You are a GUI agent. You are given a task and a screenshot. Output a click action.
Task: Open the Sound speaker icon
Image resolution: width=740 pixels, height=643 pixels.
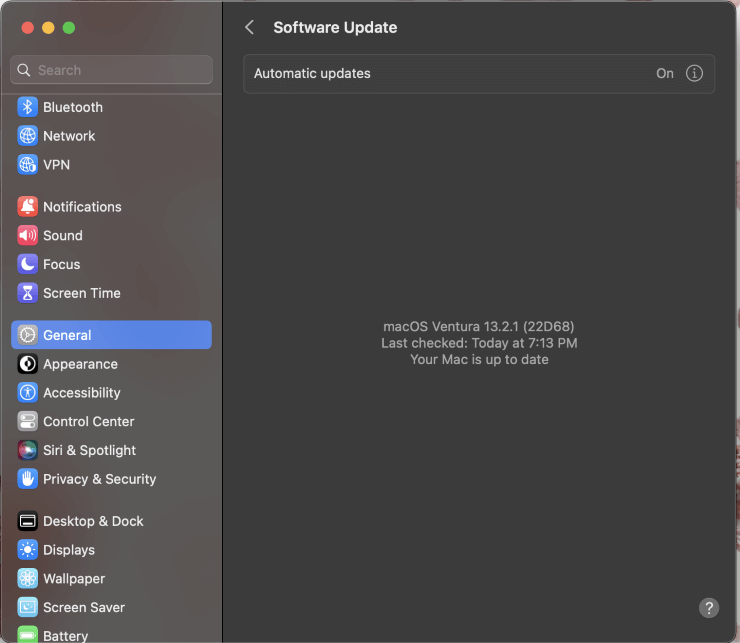(x=28, y=236)
